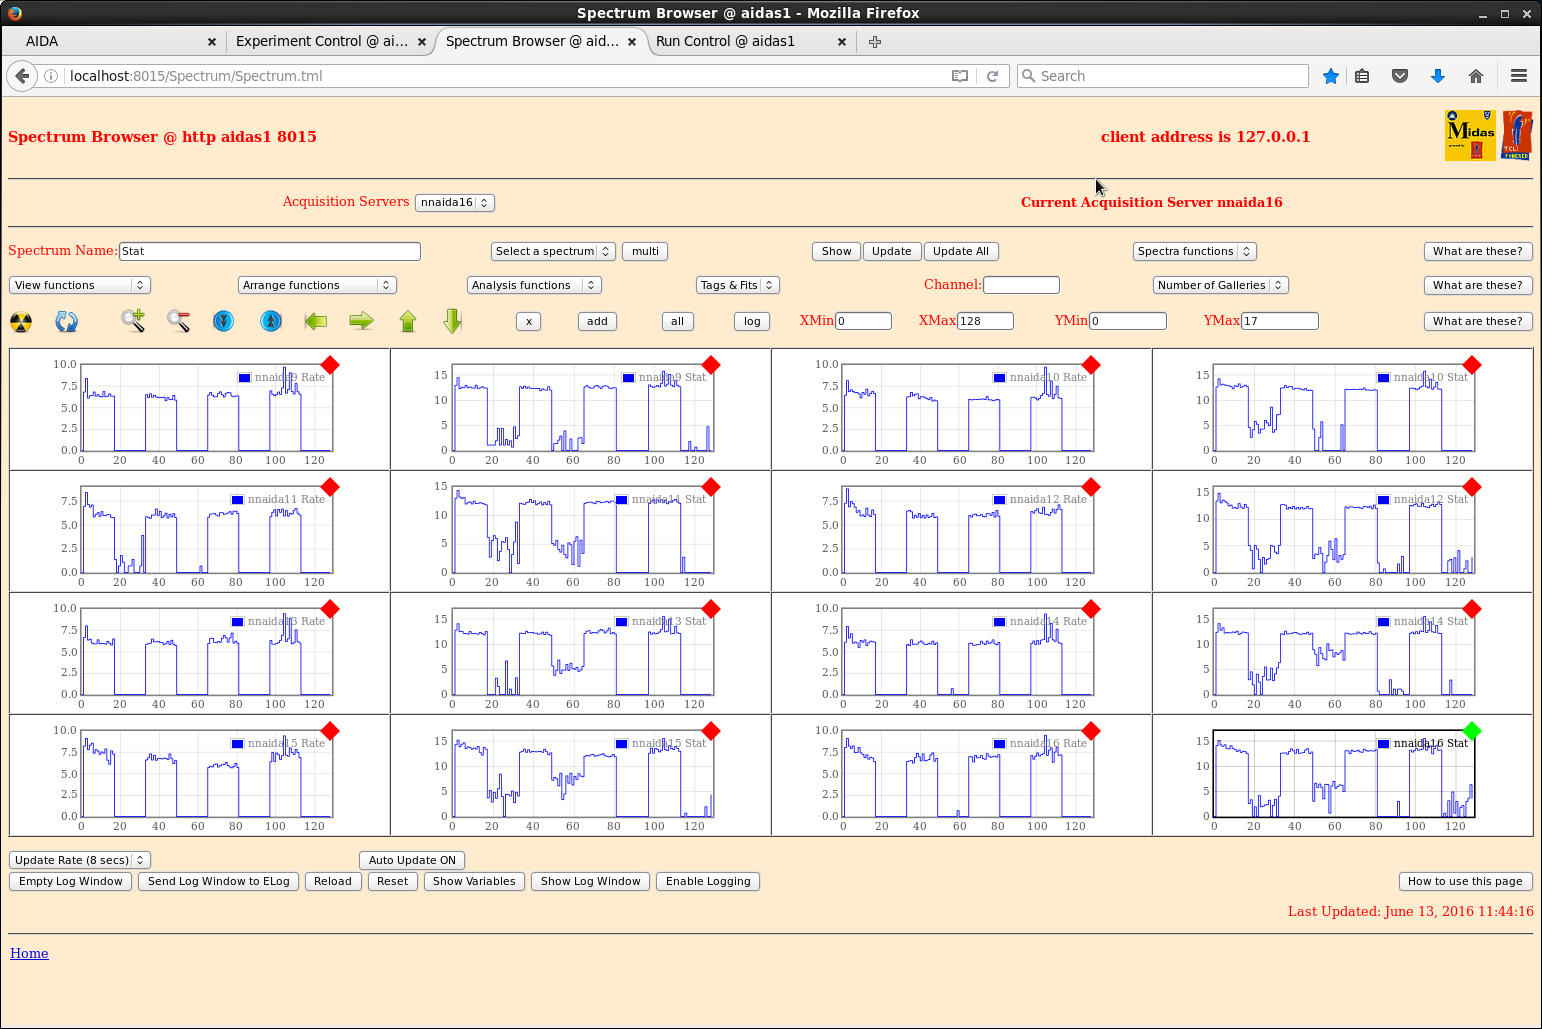The image size is (1542, 1029).
Task: Click the green down arrow icon
Action: [453, 321]
